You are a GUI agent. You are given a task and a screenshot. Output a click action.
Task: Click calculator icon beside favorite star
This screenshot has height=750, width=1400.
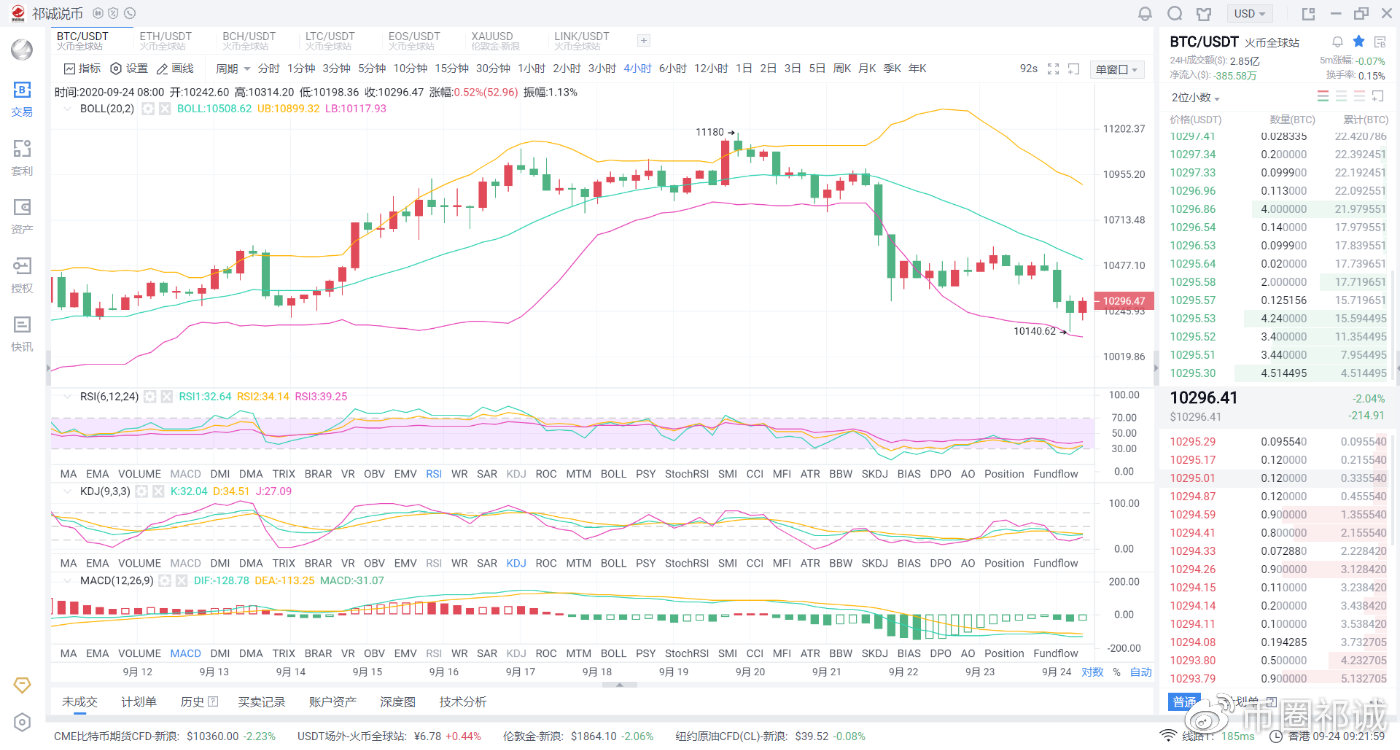point(1379,41)
